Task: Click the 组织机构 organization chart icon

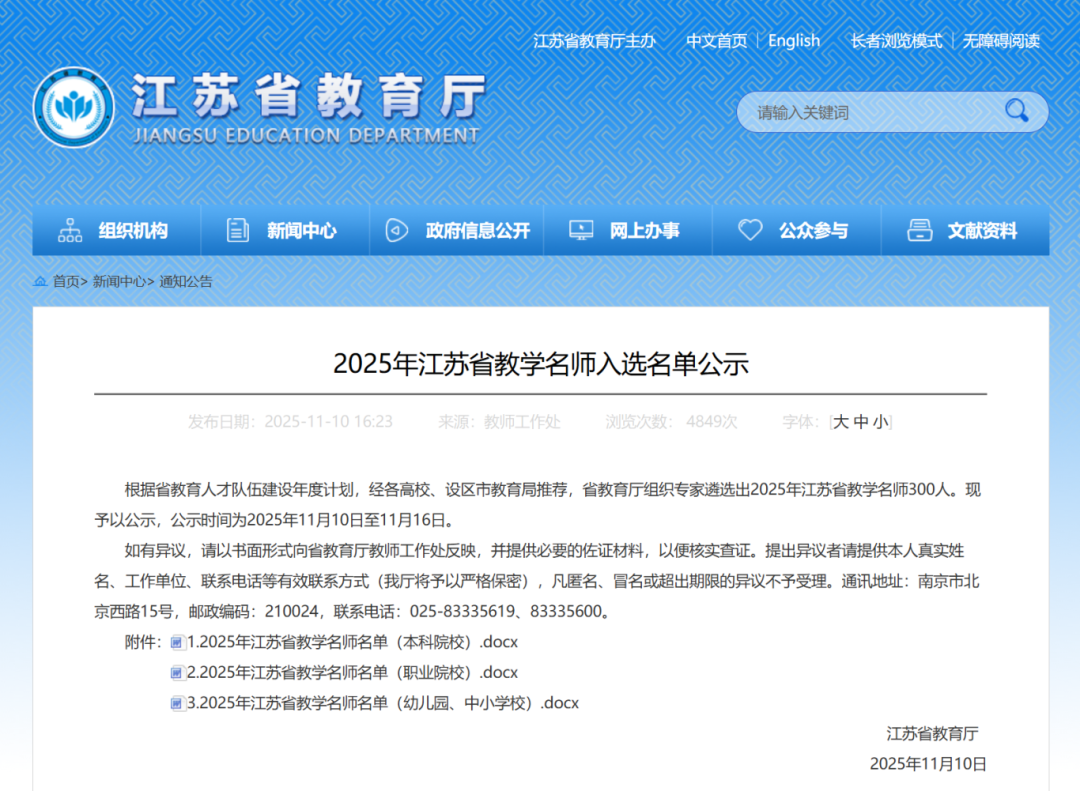Action: pyautogui.click(x=70, y=231)
